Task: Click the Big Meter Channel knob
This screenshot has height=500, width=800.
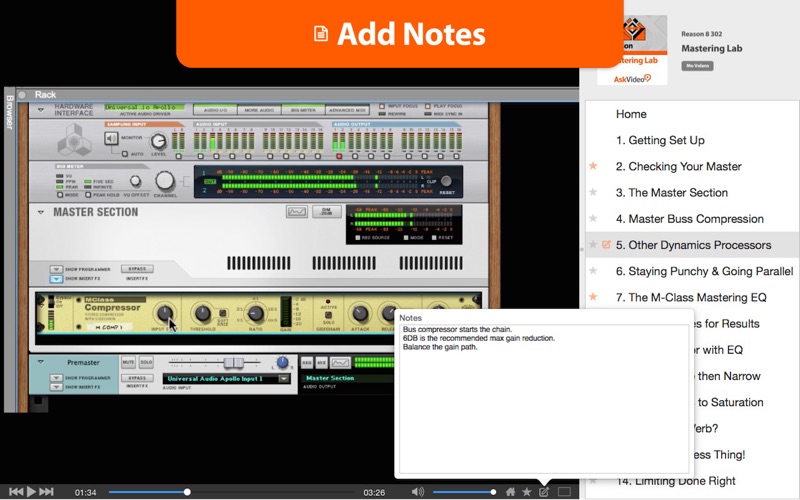Action: pyautogui.click(x=165, y=181)
